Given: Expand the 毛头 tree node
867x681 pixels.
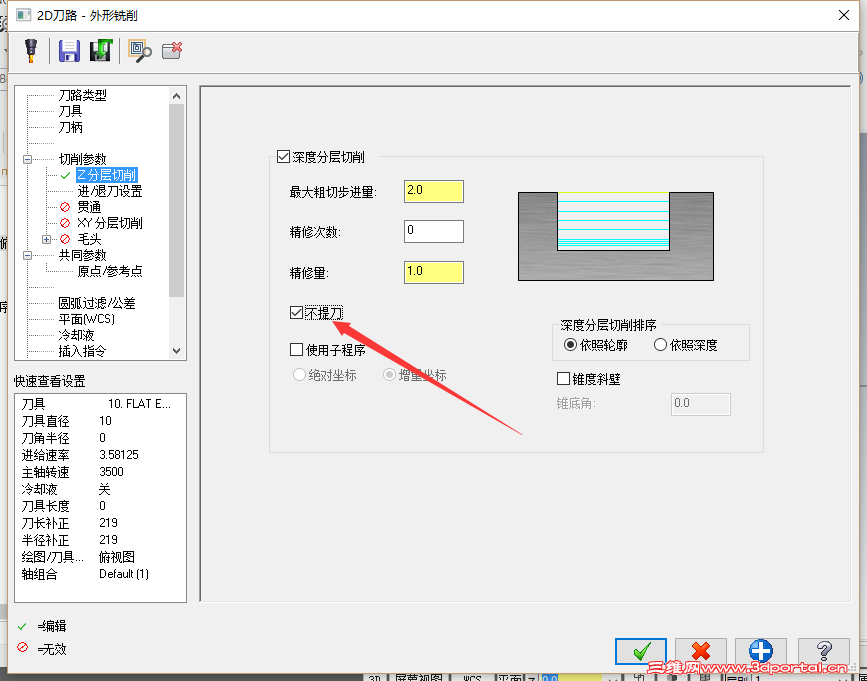Looking at the screenshot, I should click(x=45, y=239).
